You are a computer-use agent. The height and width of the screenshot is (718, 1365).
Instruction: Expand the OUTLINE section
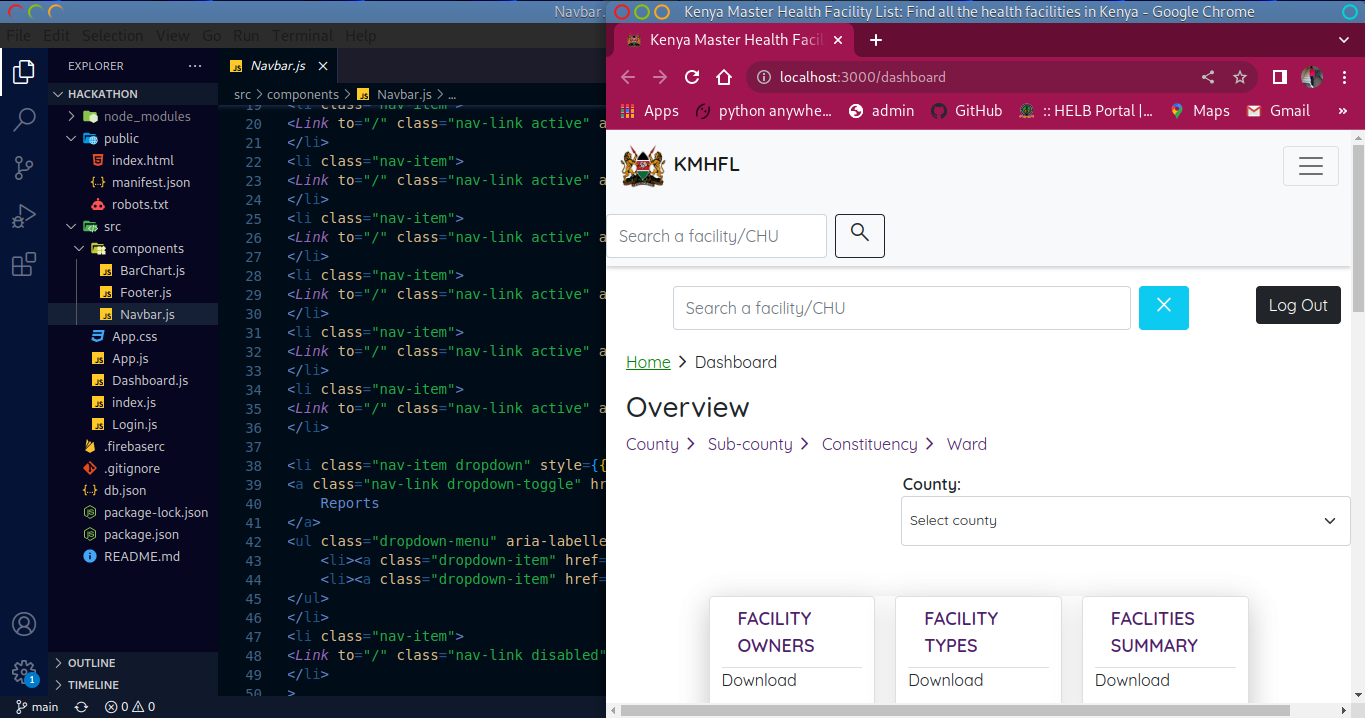[91, 663]
